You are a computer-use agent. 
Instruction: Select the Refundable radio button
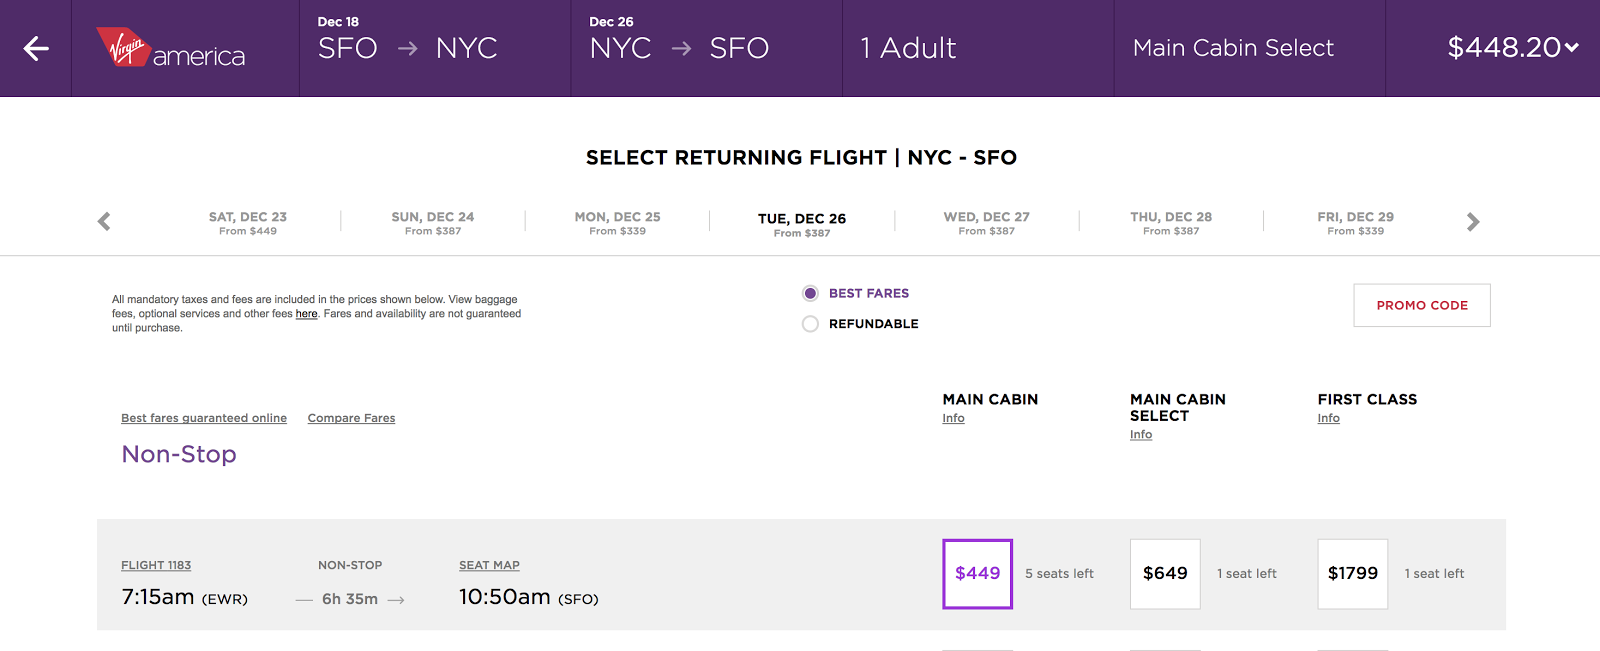coord(810,324)
